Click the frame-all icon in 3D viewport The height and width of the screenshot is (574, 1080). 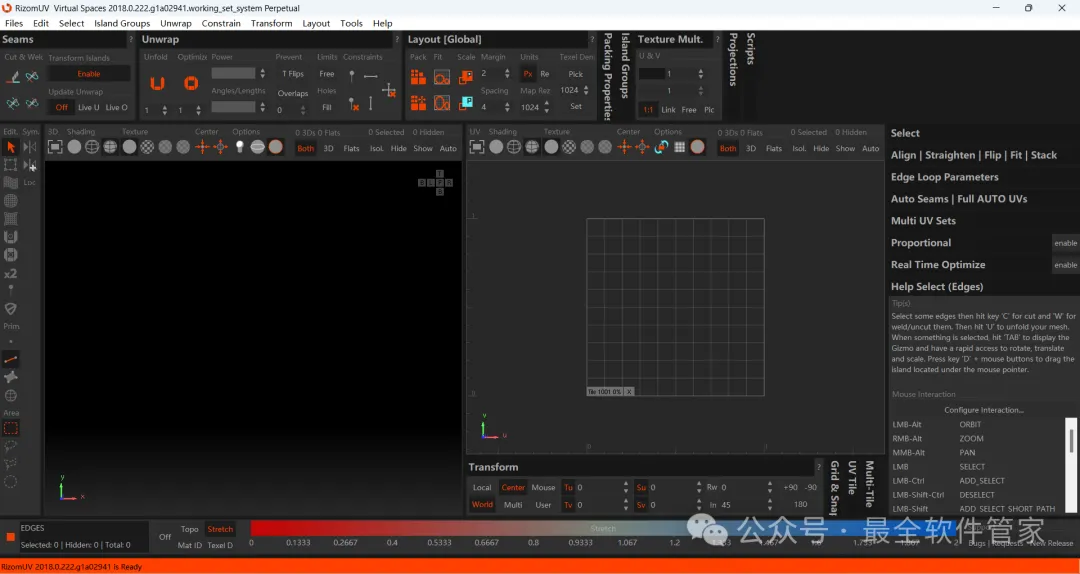coord(55,147)
